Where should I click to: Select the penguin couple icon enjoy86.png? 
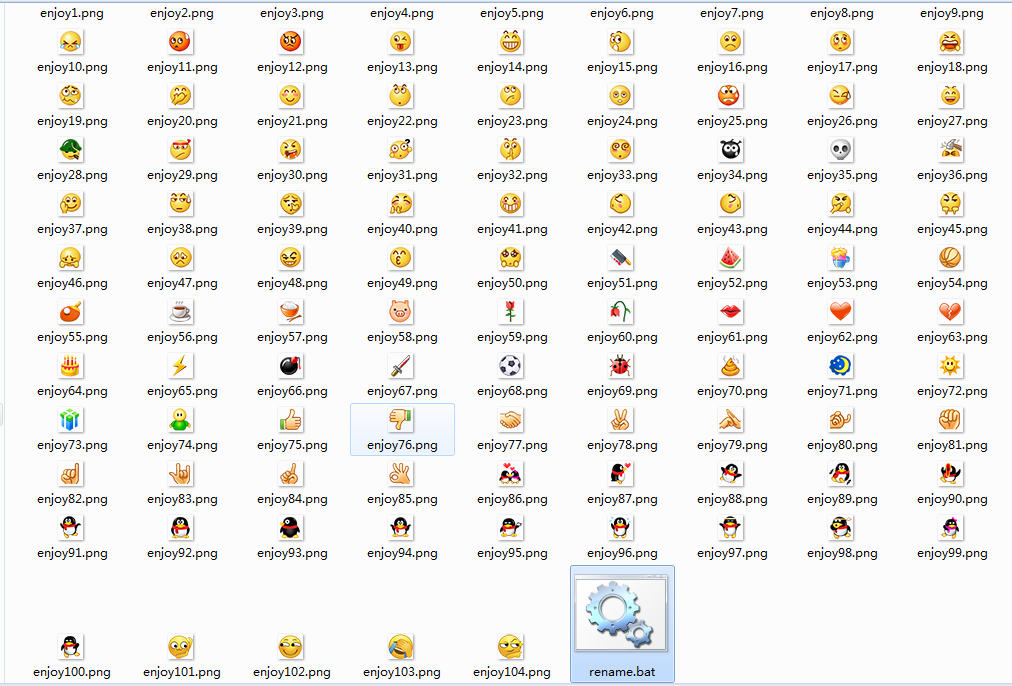511,474
